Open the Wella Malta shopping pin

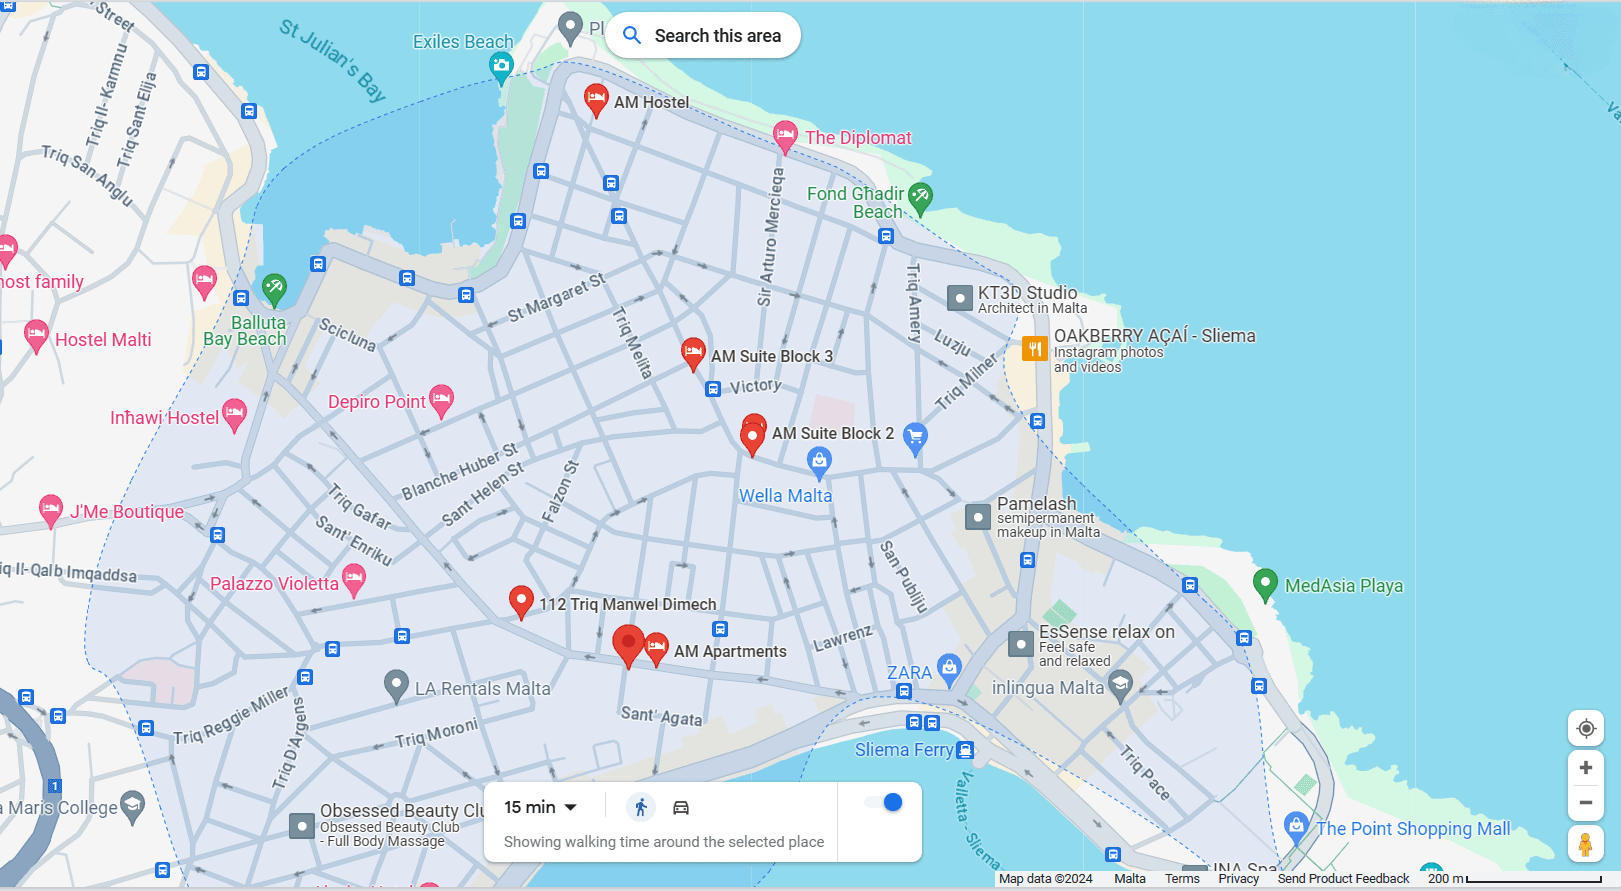tap(820, 461)
